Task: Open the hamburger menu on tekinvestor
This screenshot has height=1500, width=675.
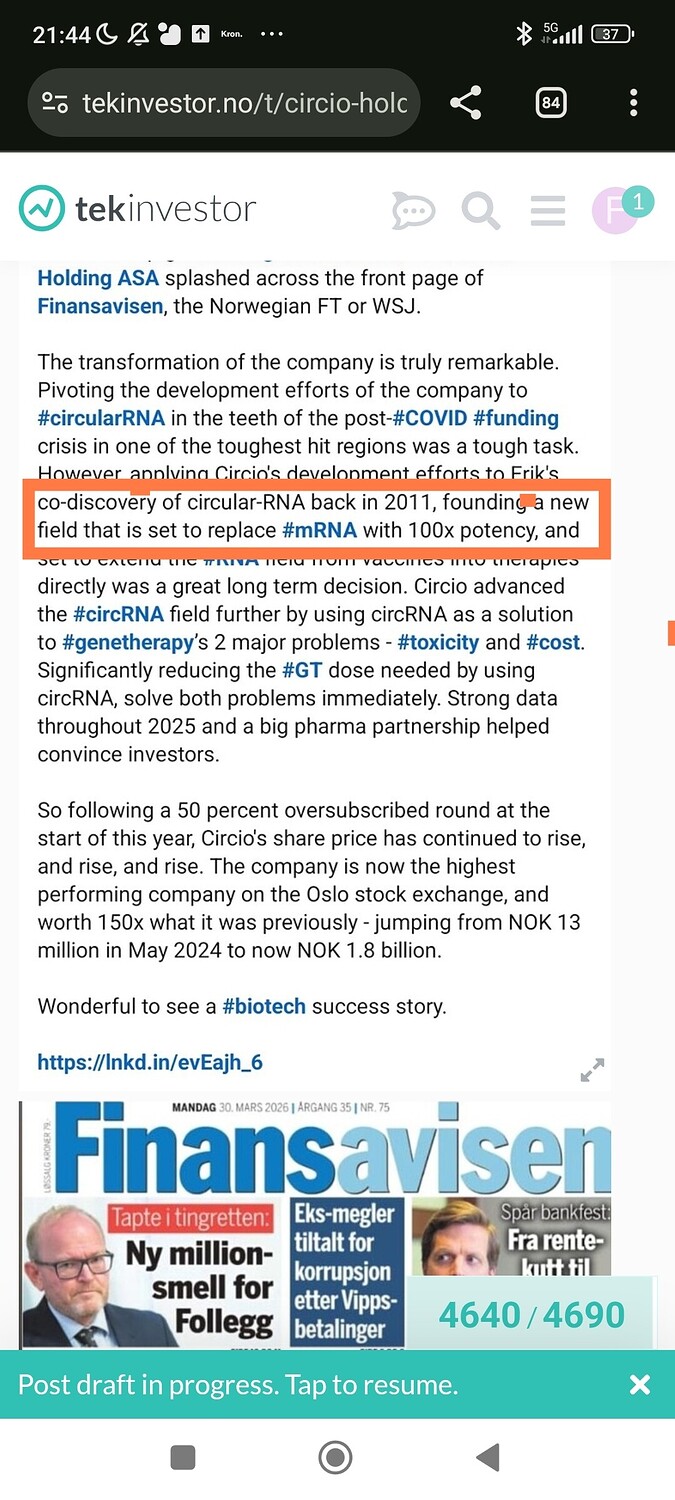Action: (x=547, y=210)
